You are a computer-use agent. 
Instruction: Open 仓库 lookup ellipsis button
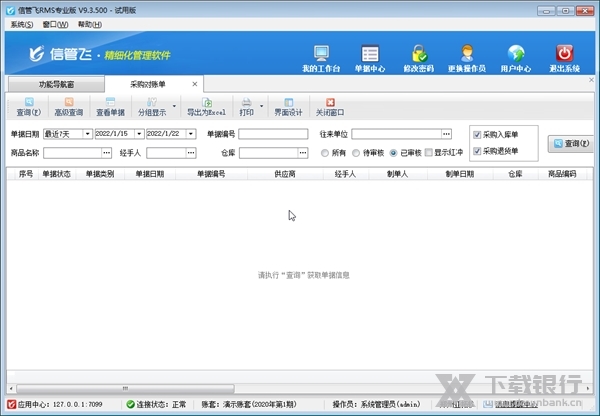coord(303,153)
